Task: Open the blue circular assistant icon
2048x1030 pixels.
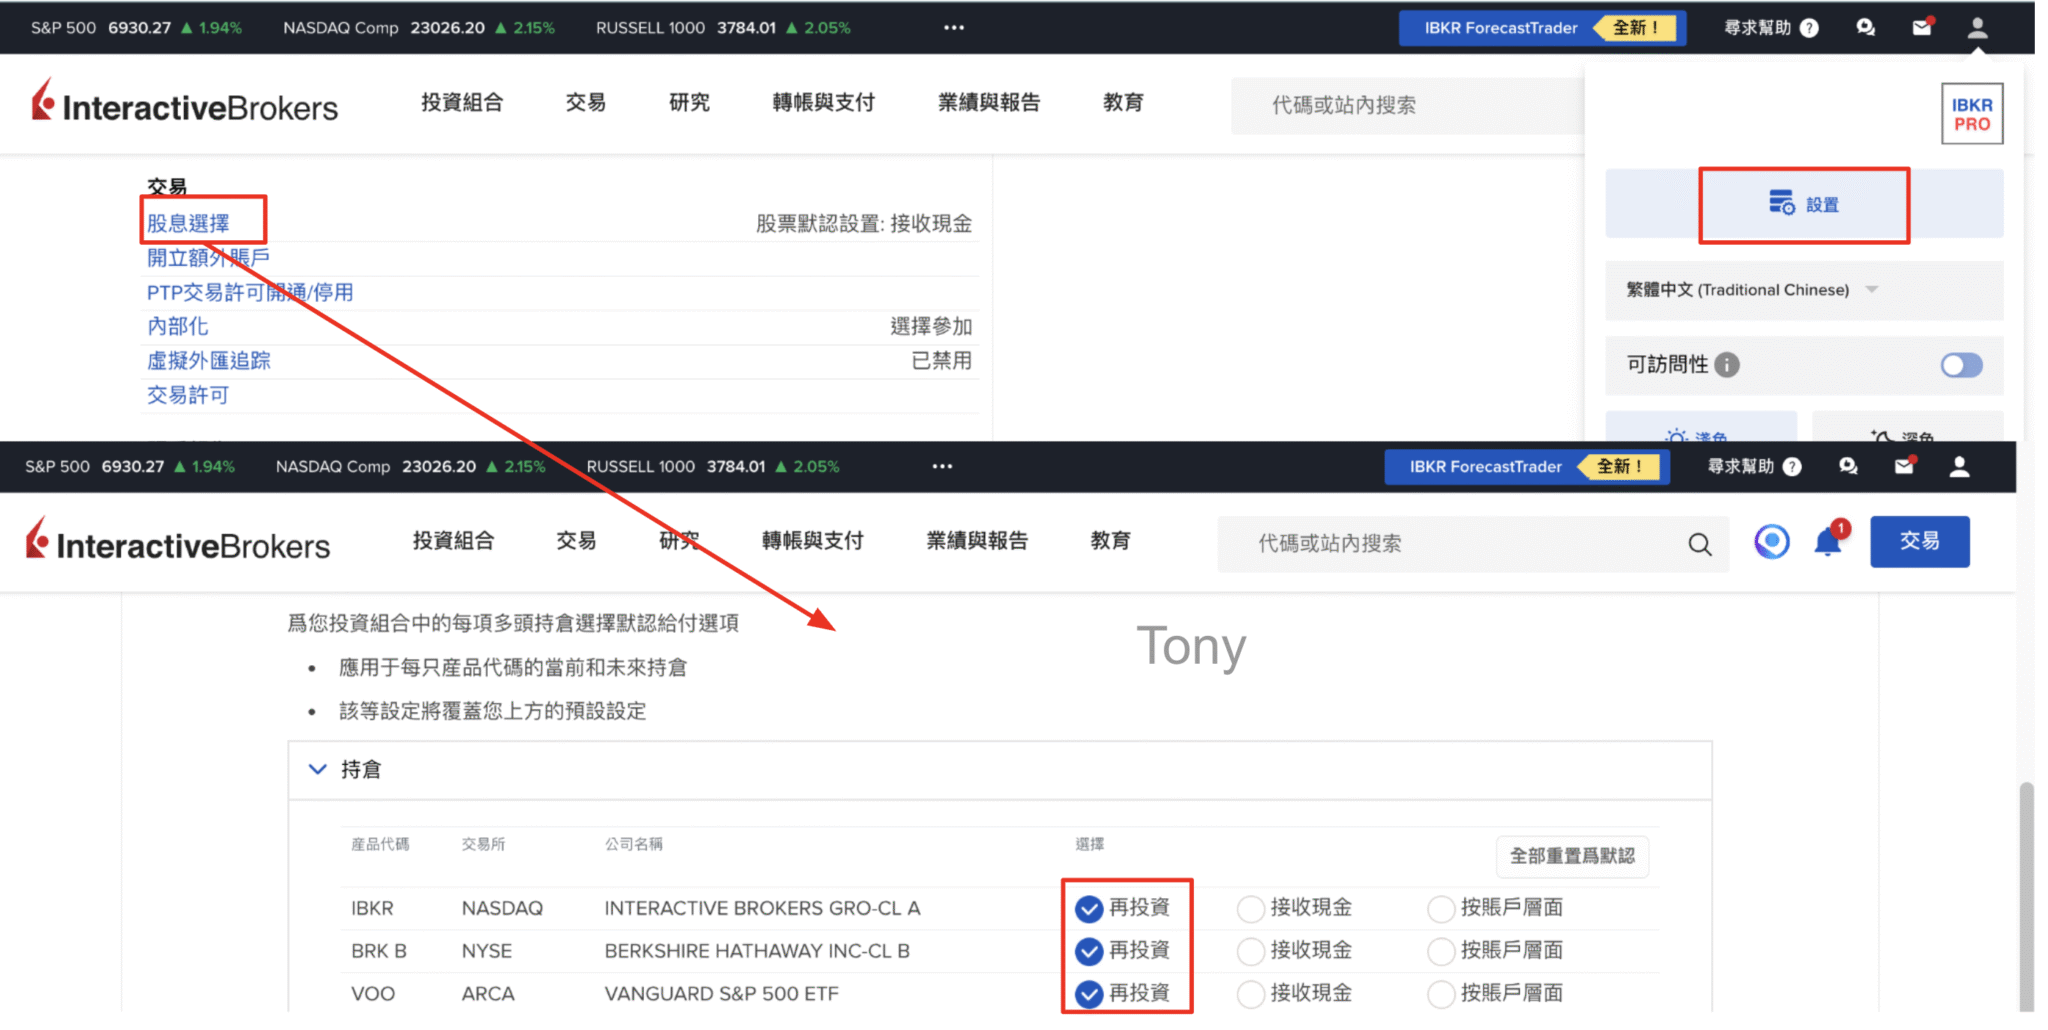Action: (x=1771, y=542)
